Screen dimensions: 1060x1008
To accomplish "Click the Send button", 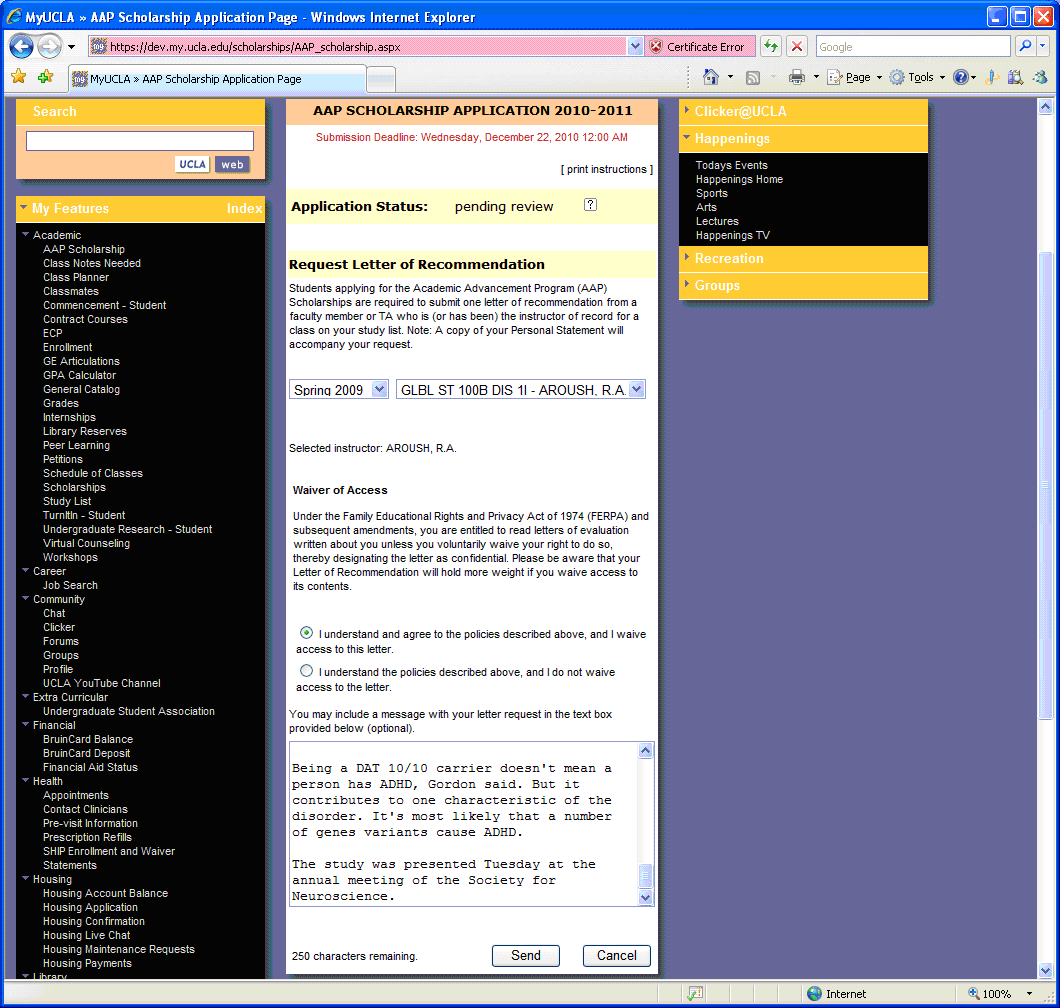I will click(x=525, y=955).
